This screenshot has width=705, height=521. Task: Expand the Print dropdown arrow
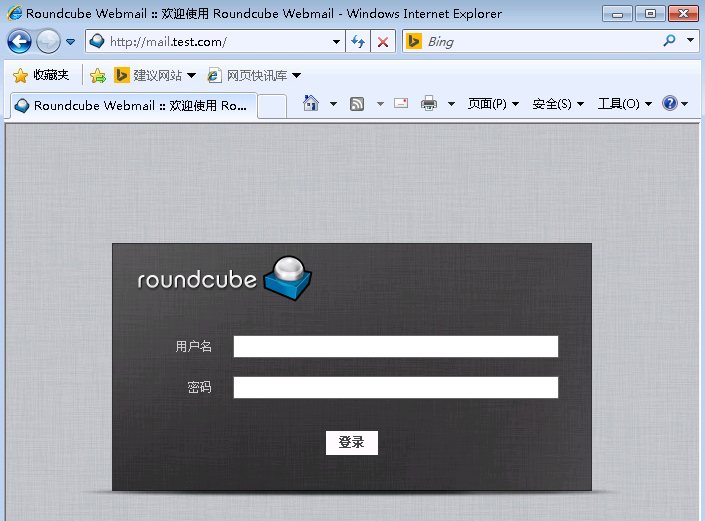point(451,104)
